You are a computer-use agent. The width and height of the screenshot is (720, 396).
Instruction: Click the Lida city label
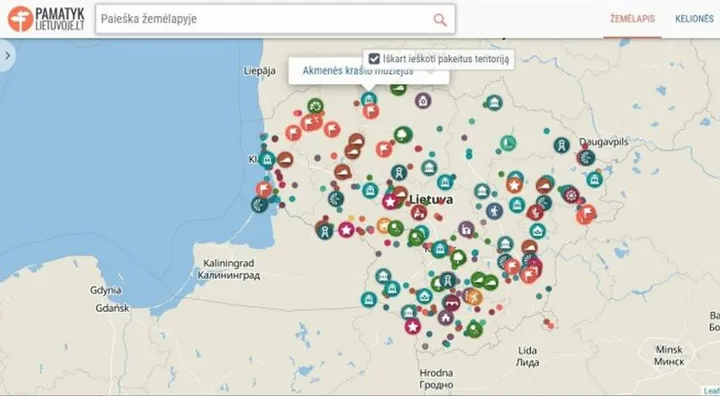(x=527, y=356)
